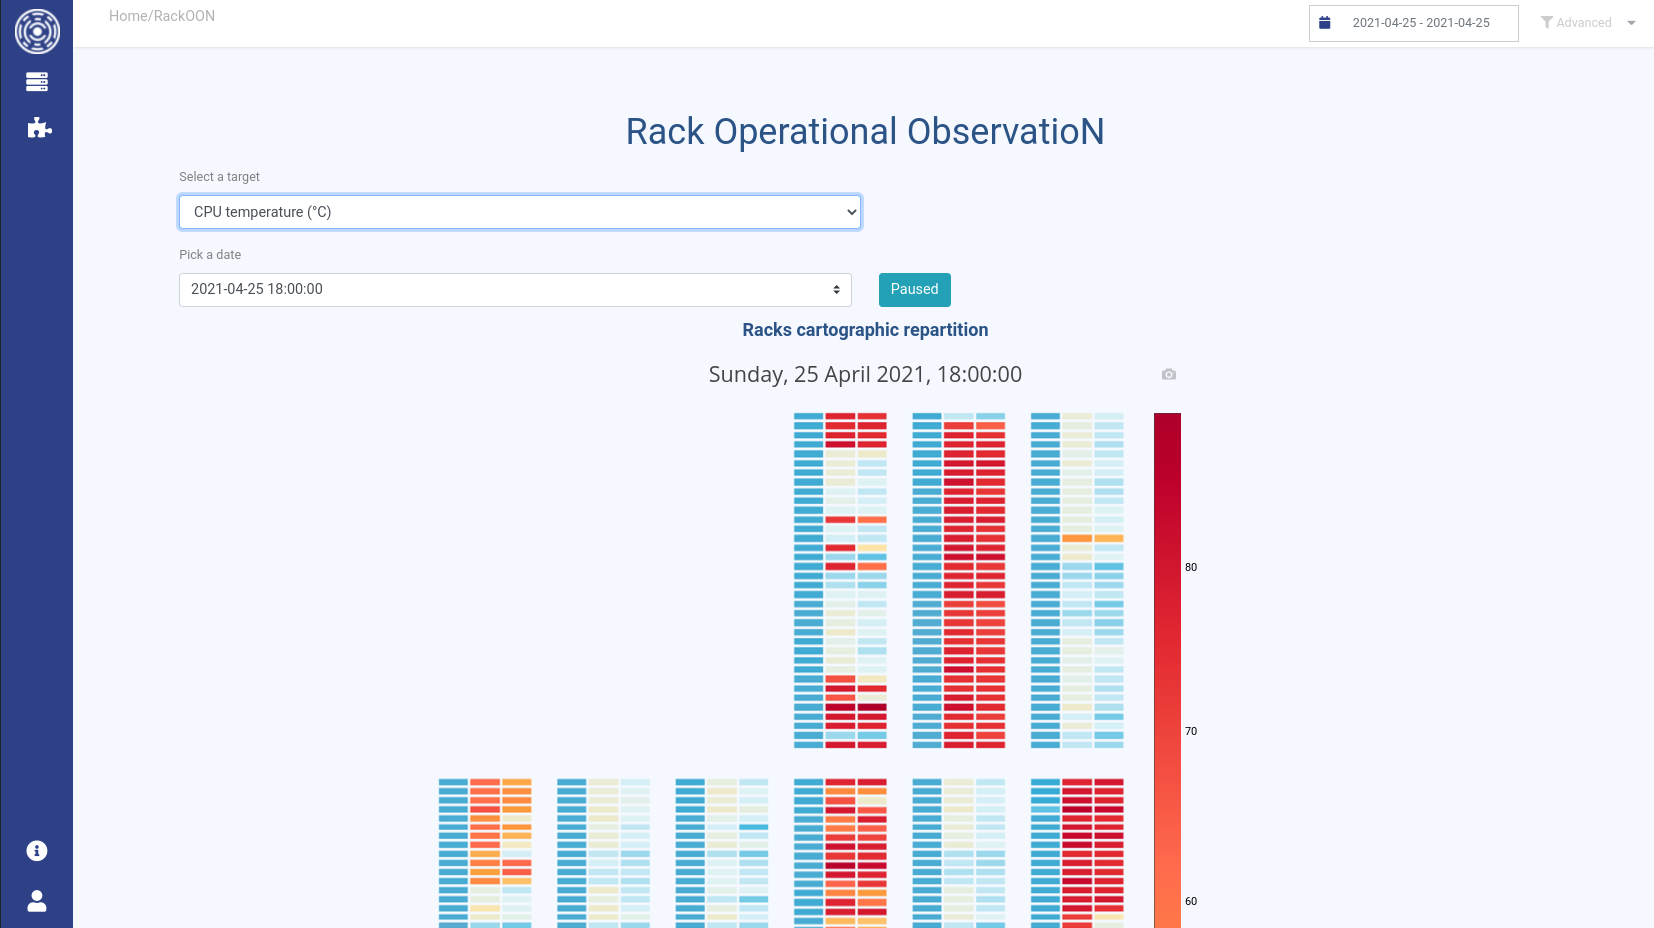Click the 2021-04-25 date range field
This screenshot has height=928, width=1654.
tap(1421, 23)
